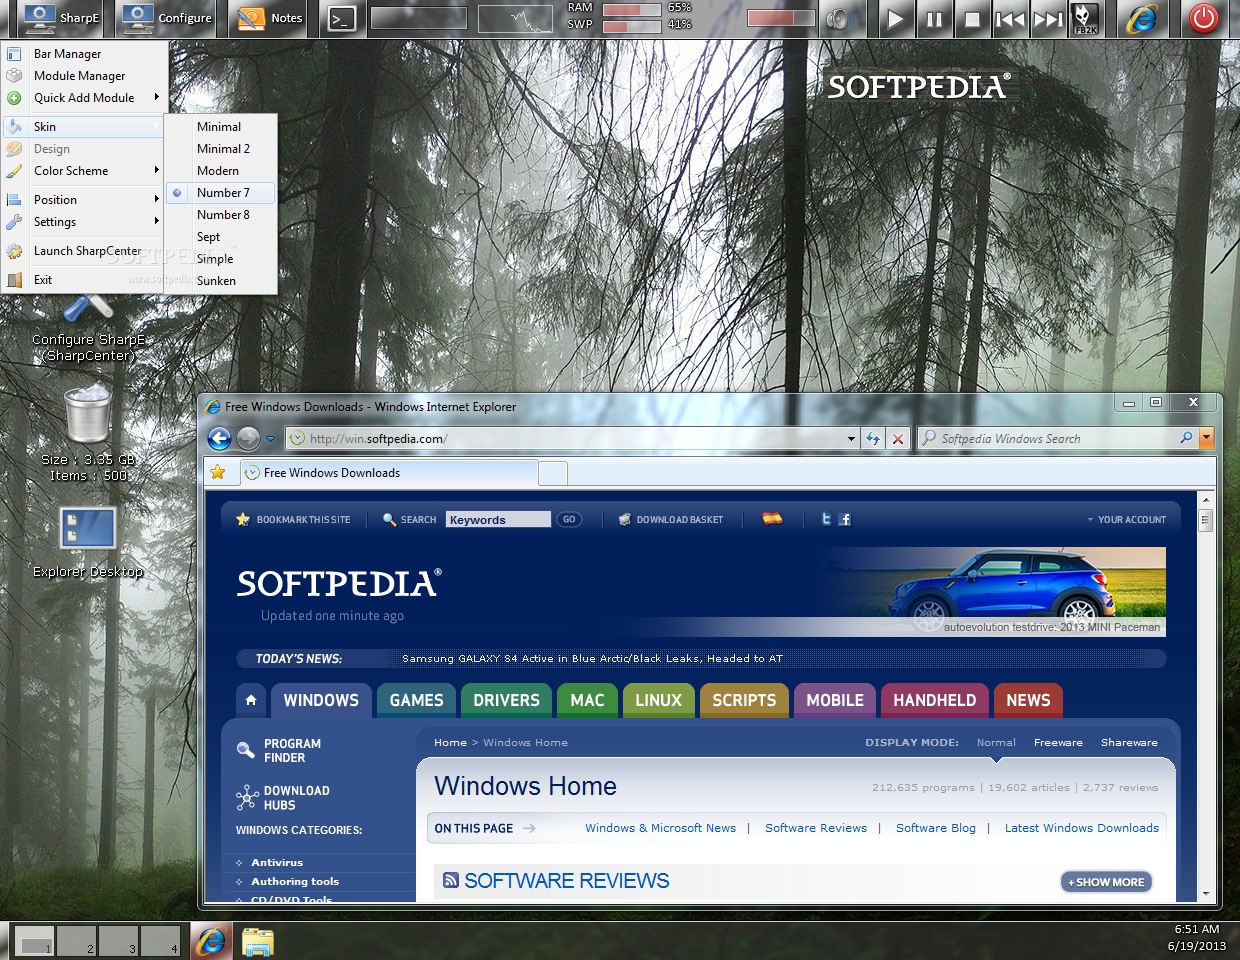Screen dimensions: 1240x960
Task: Select the Free Windows Downloads tab
Action: tap(388, 473)
